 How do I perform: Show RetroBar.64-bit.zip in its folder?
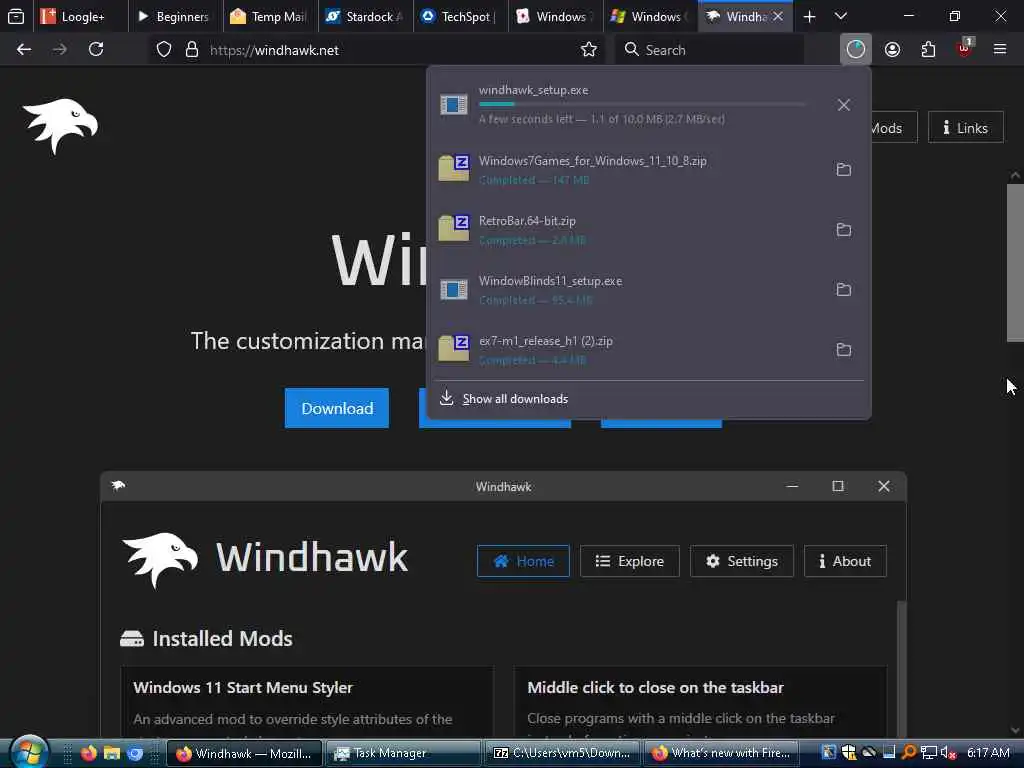tap(844, 229)
